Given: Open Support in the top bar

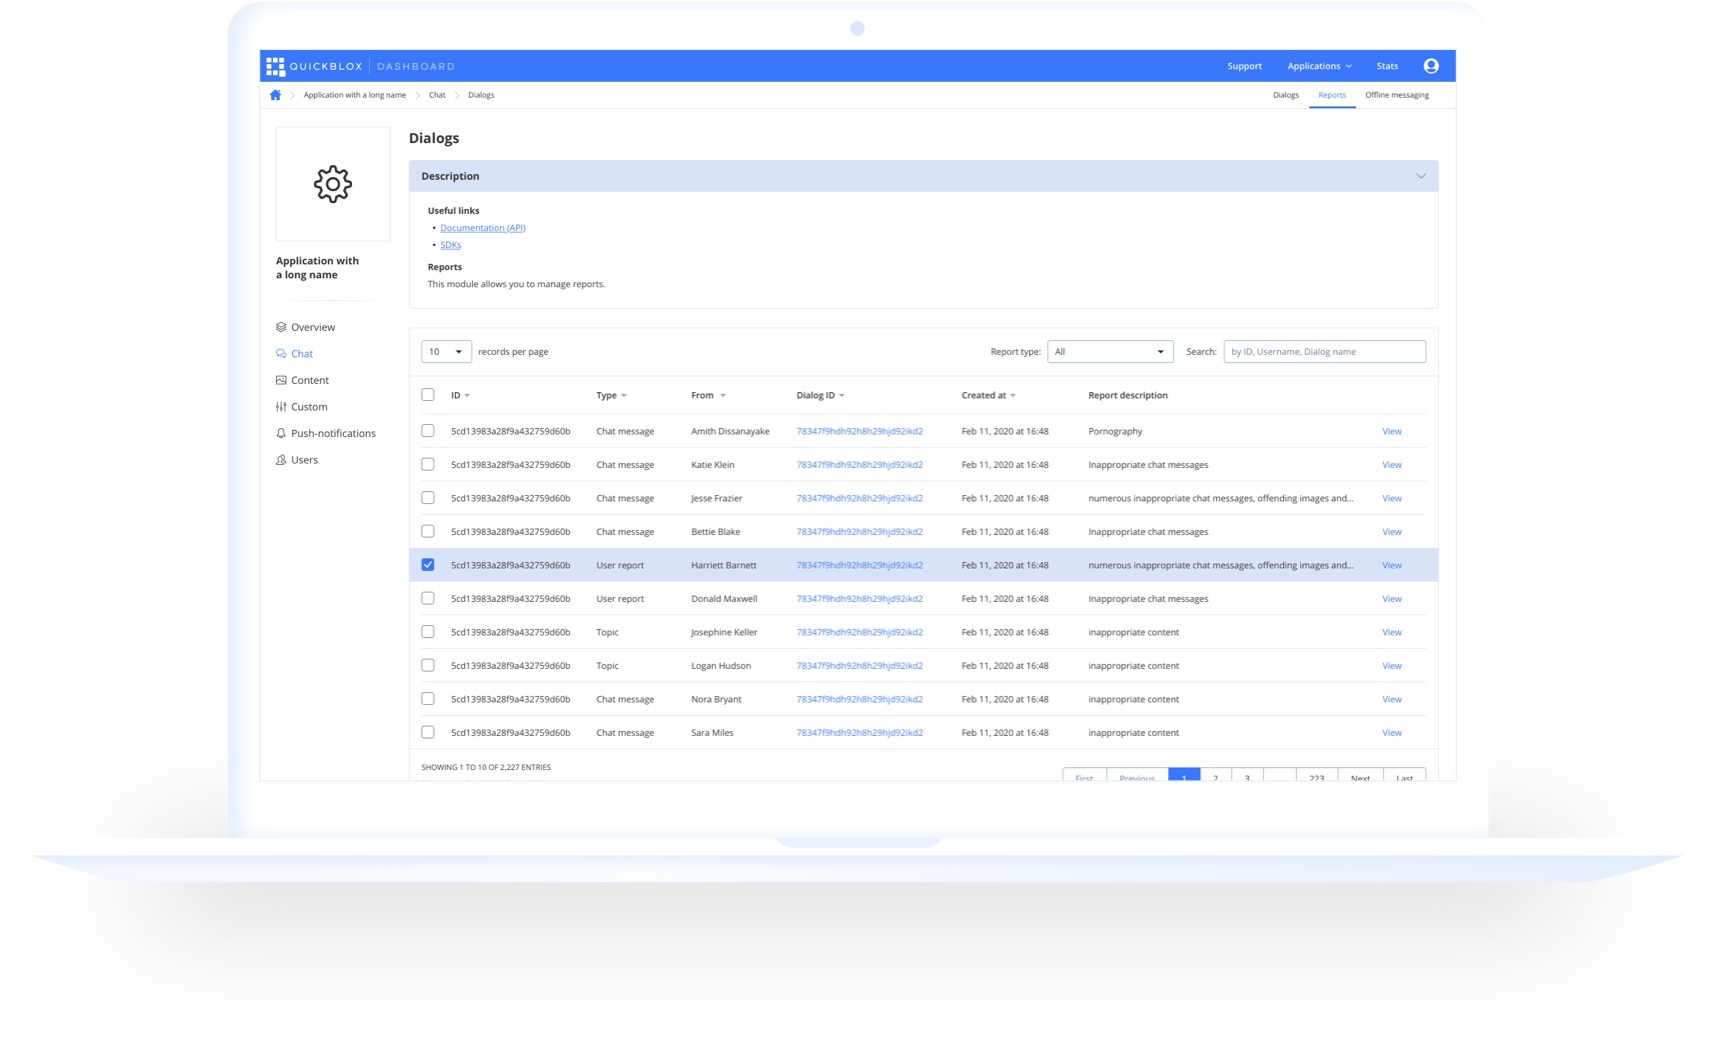Looking at the screenshot, I should (x=1244, y=66).
